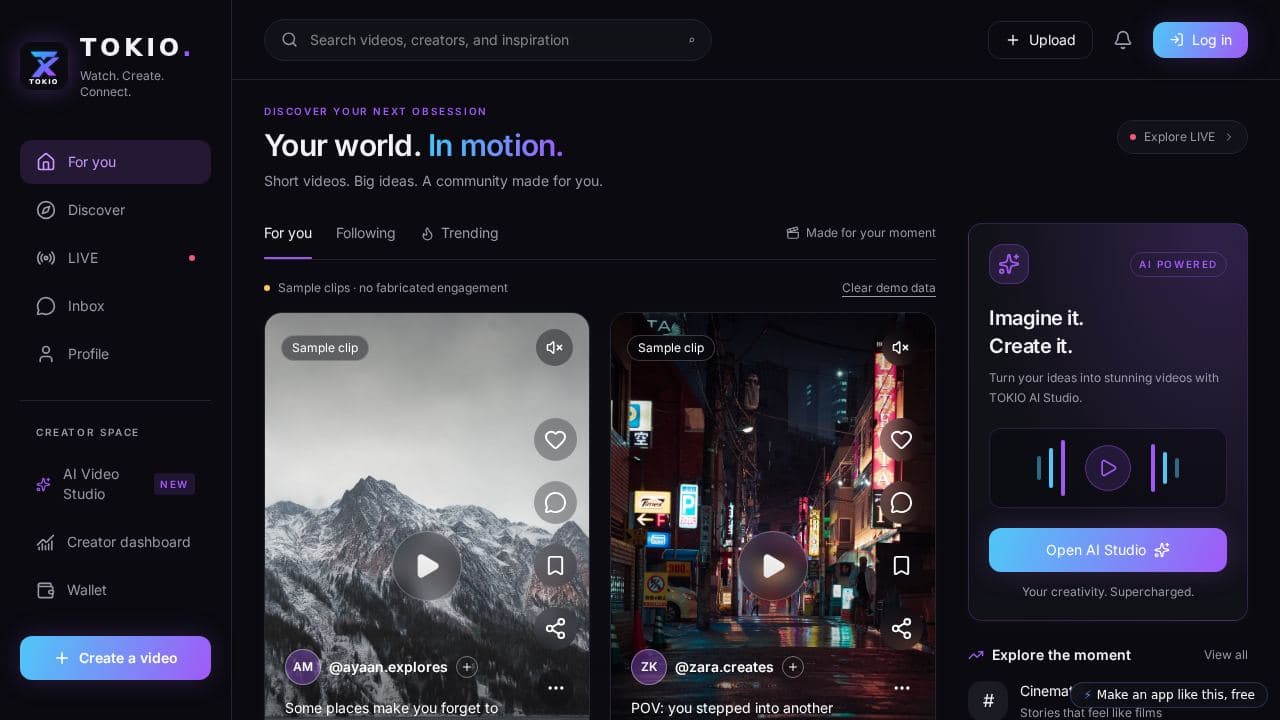Click the Log in button
This screenshot has height=720, width=1280.
click(1200, 40)
